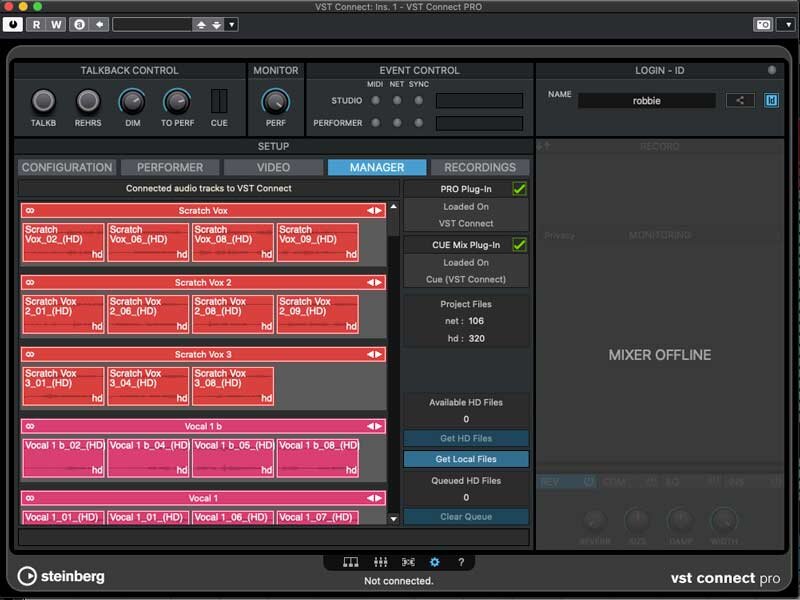
Task: Toggle the plugin bypass power button
Action: point(13,24)
